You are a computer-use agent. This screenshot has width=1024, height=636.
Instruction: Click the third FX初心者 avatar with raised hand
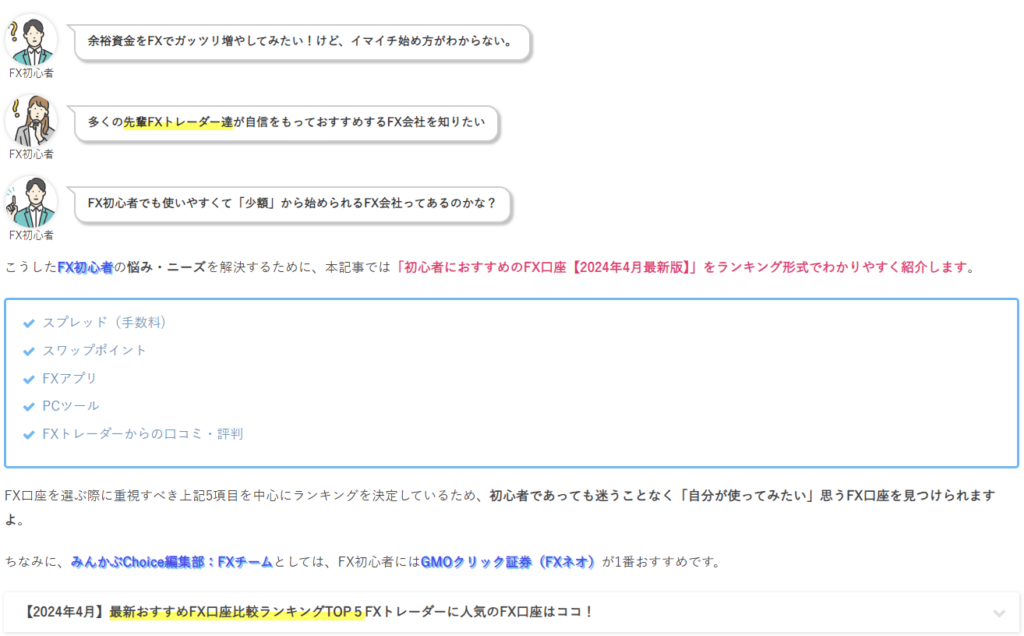[31, 200]
